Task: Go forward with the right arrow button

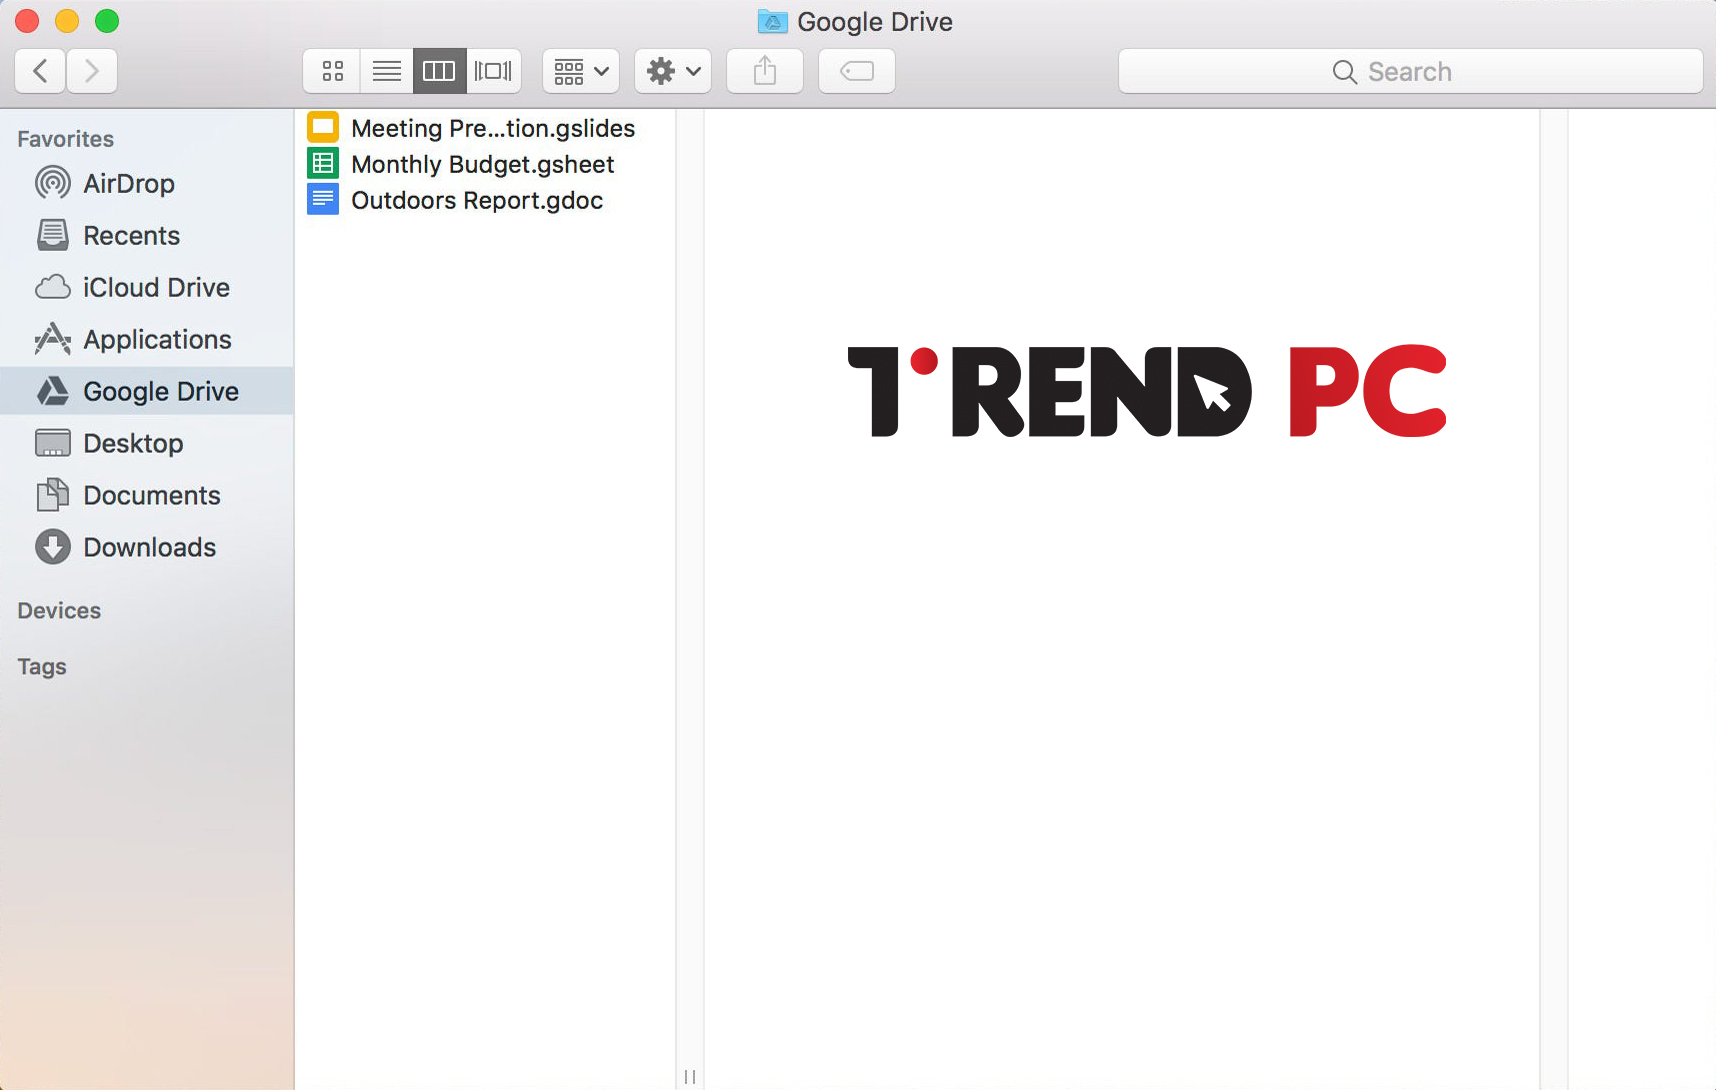Action: click(92, 71)
